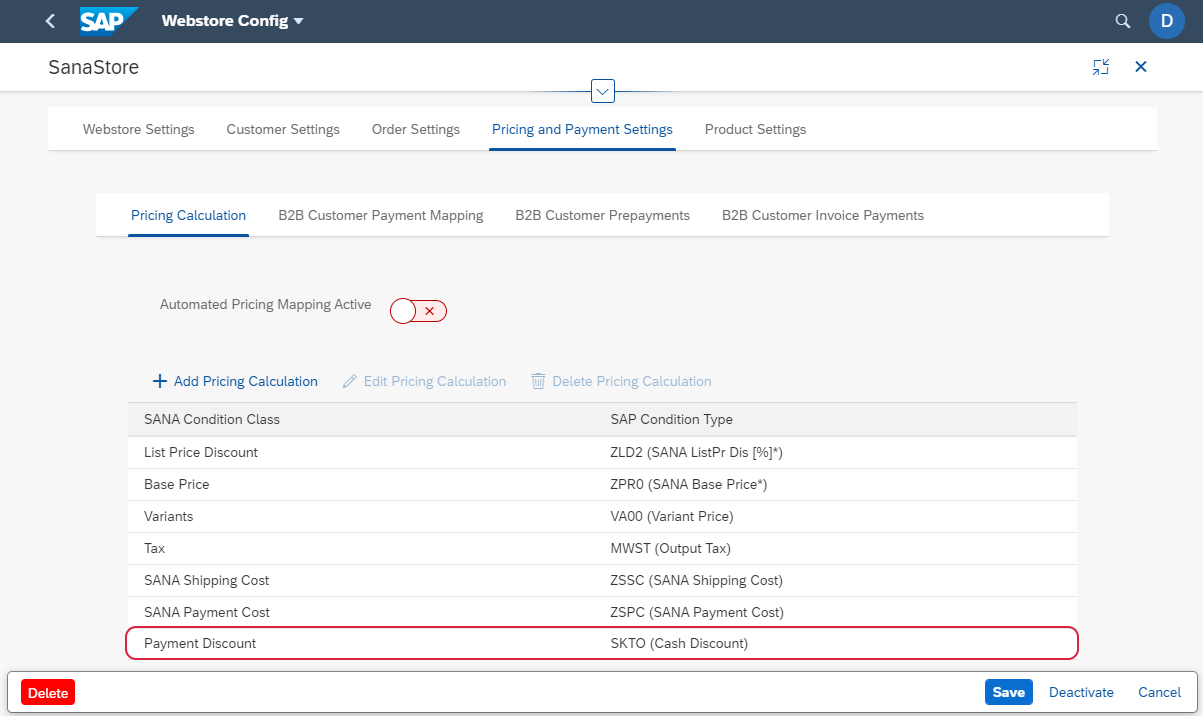Click the SanaStore page title

tap(94, 68)
